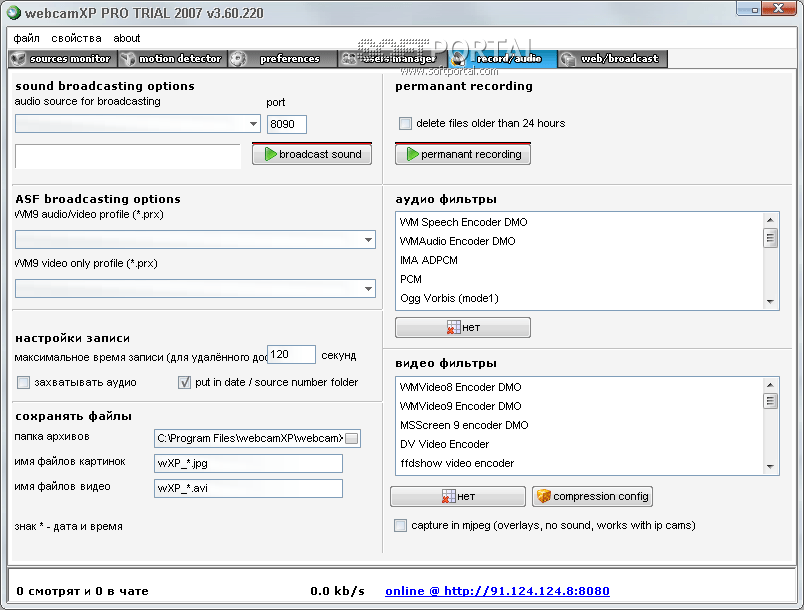Click the web/broadcast tab icon
The height and width of the screenshot is (610, 804).
click(568, 59)
